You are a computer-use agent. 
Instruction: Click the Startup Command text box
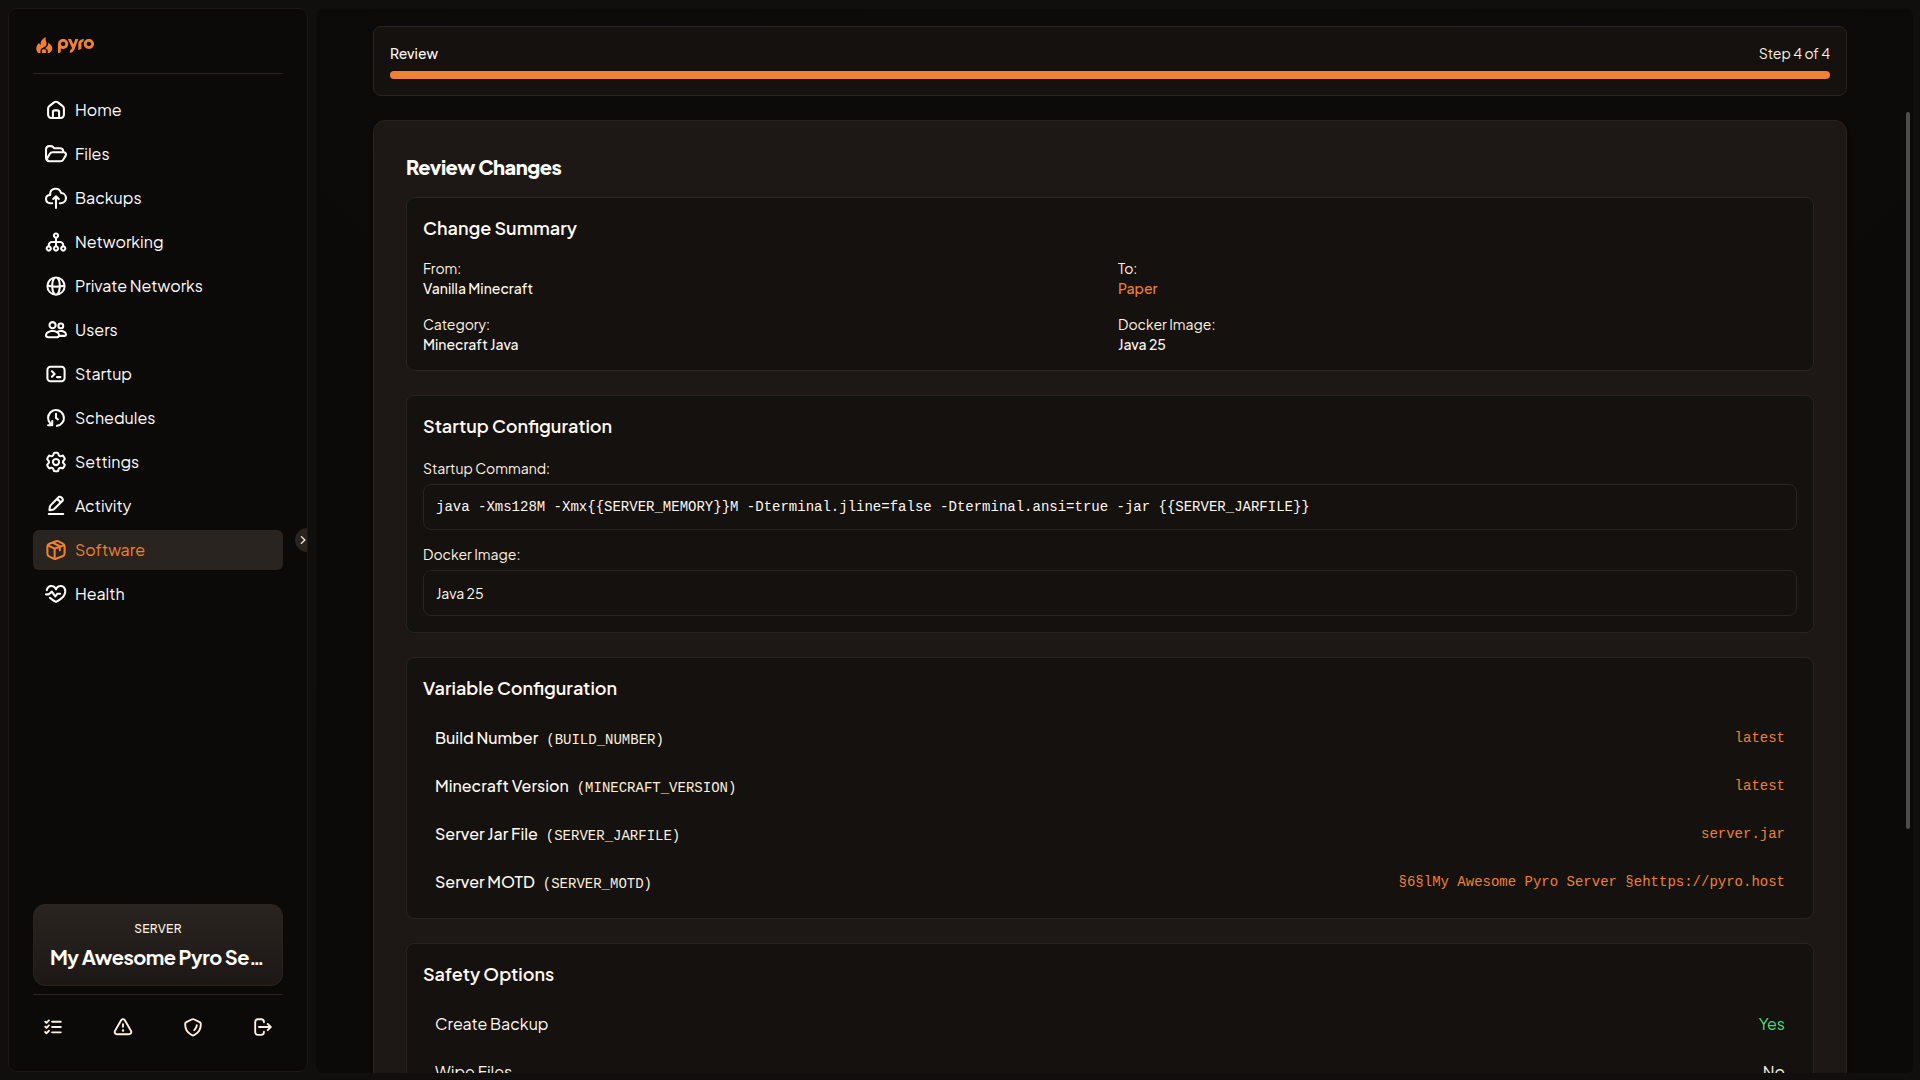[1110, 507]
